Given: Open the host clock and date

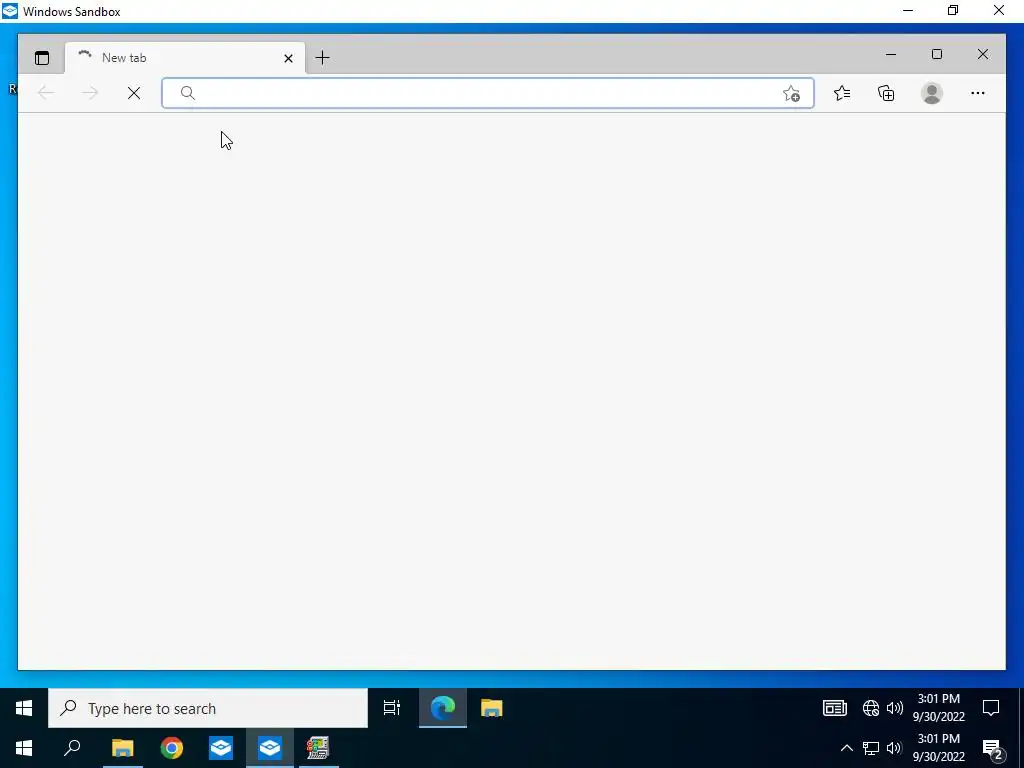Looking at the screenshot, I should click(938, 748).
